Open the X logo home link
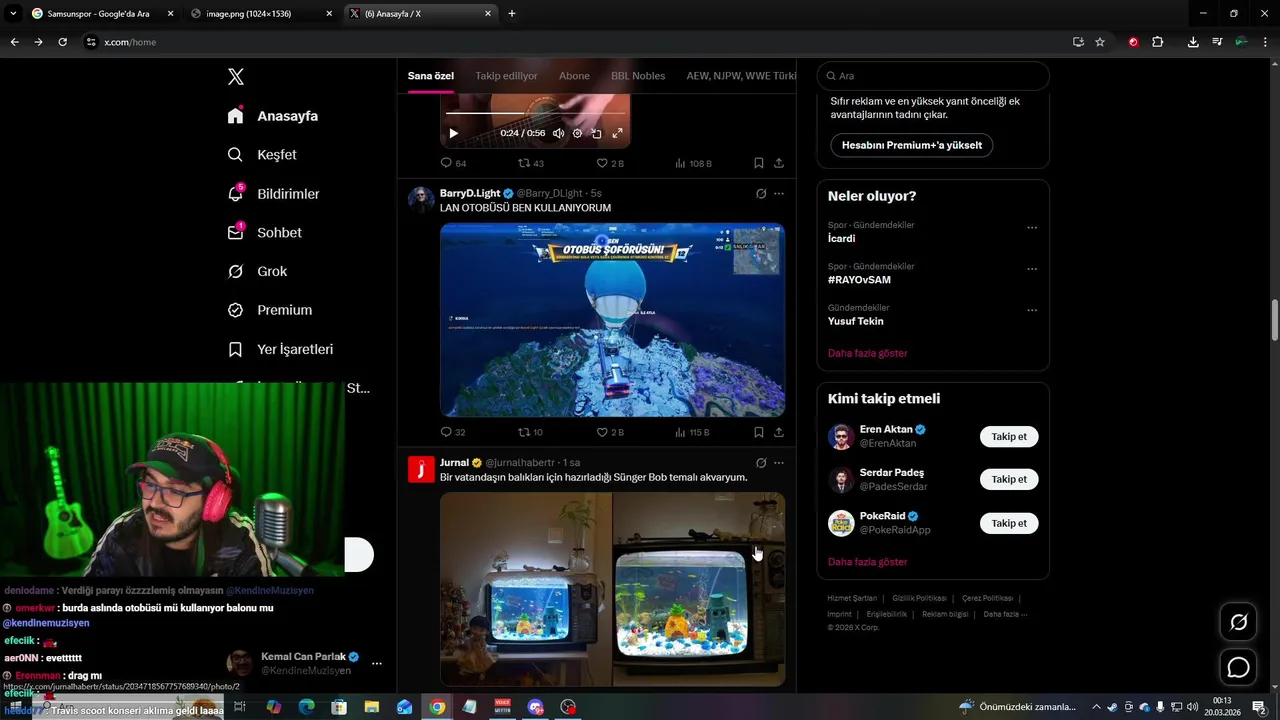Viewport: 1280px width, 720px height. (x=235, y=77)
